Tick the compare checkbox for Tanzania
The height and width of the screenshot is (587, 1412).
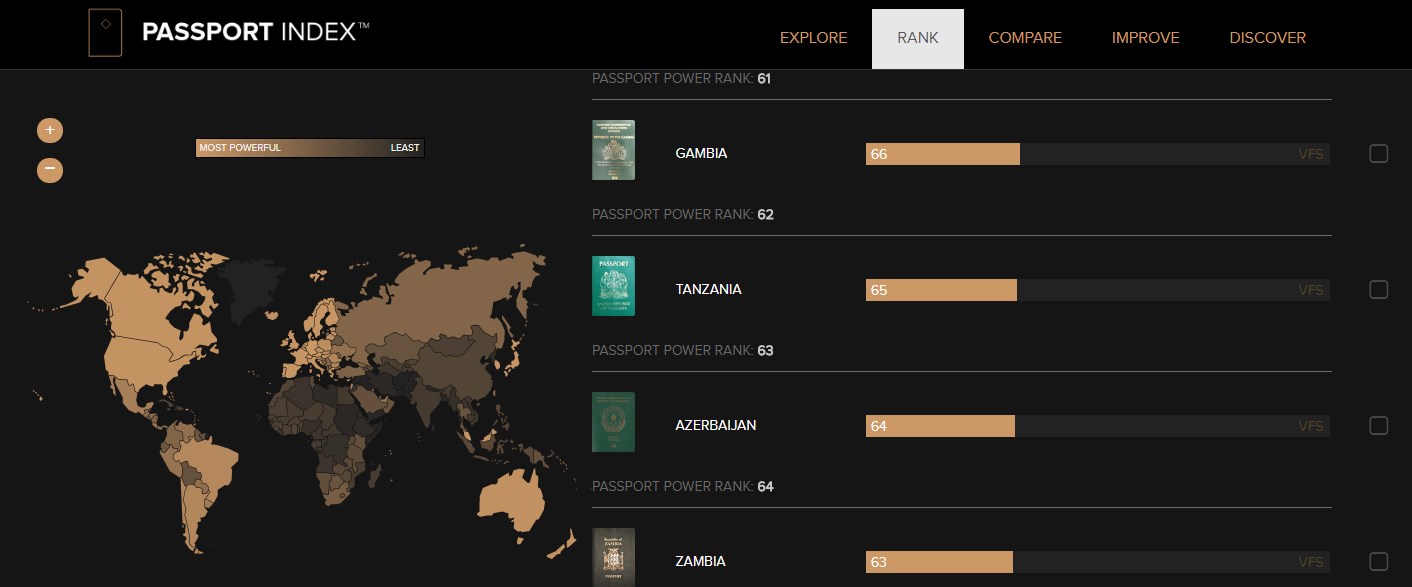click(1379, 289)
